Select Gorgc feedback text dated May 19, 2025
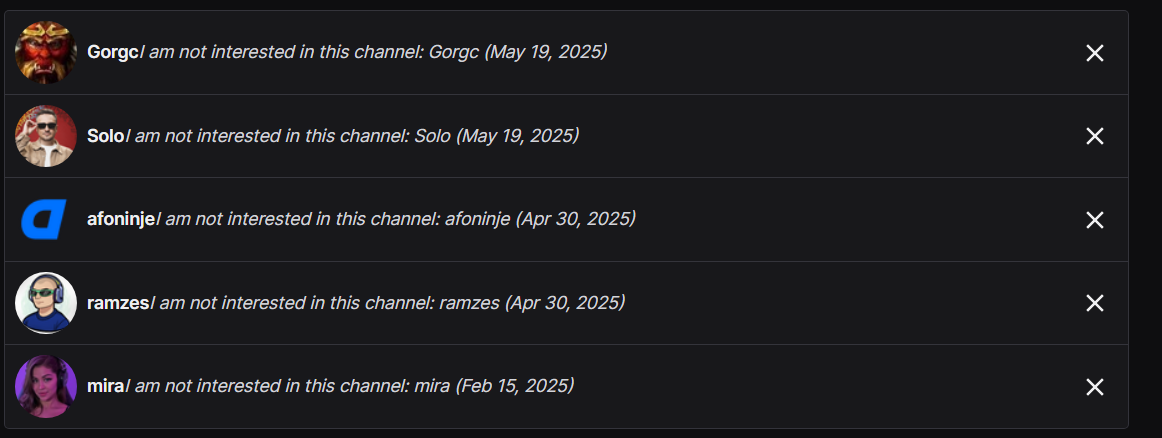The width and height of the screenshot is (1162, 438). 373,52
